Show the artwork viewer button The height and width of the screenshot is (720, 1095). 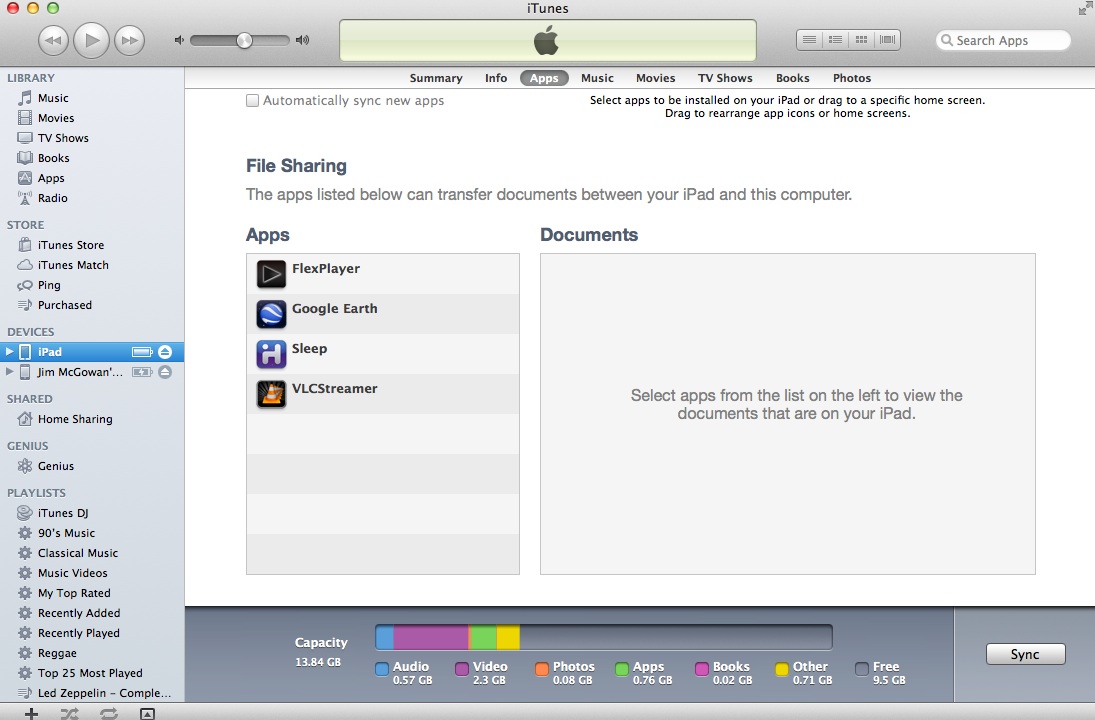tap(147, 713)
